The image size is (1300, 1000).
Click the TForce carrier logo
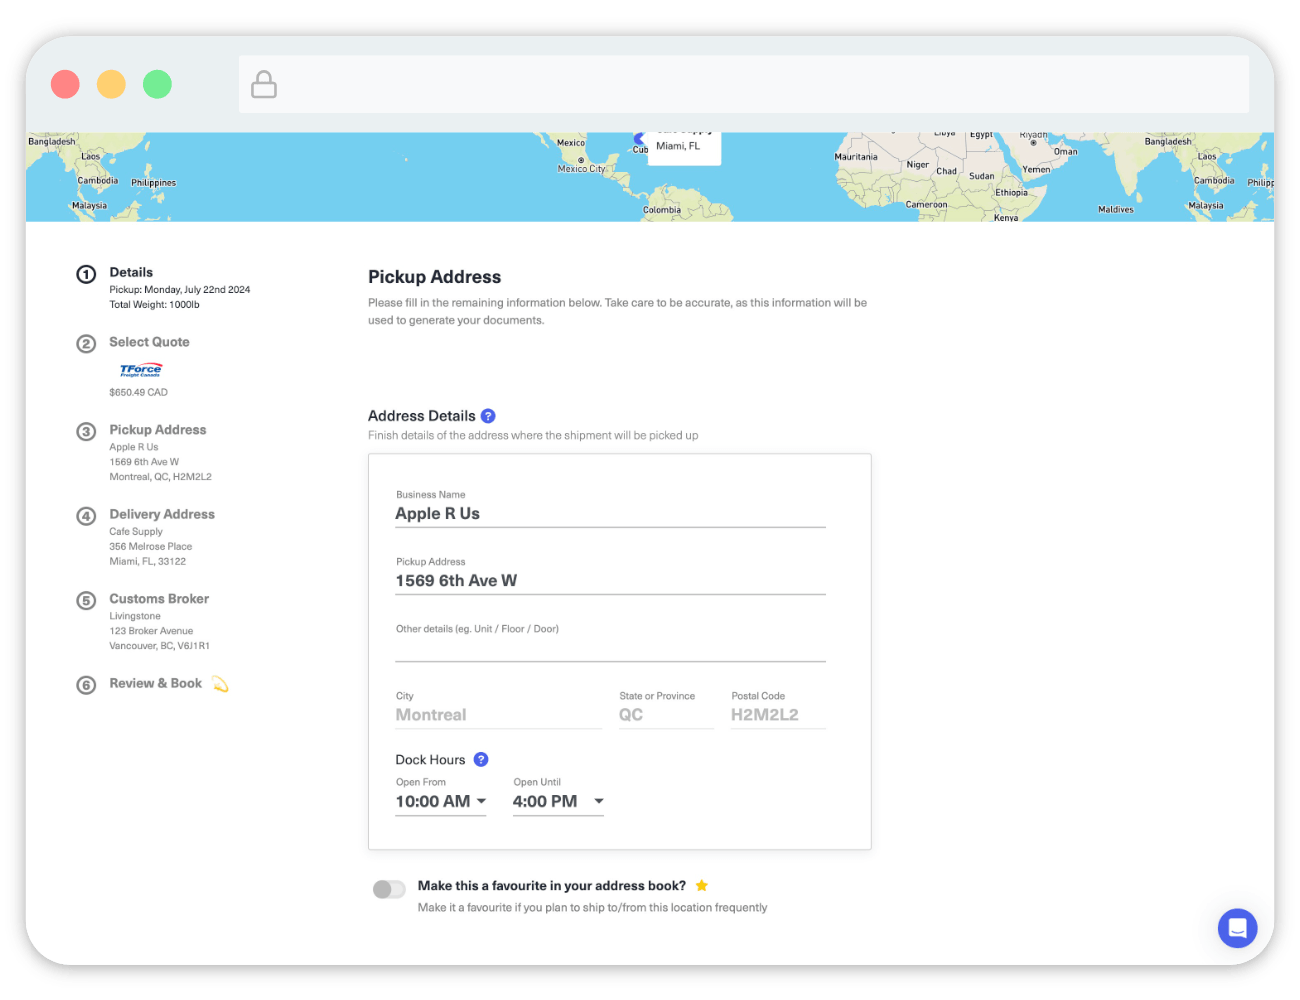(141, 370)
